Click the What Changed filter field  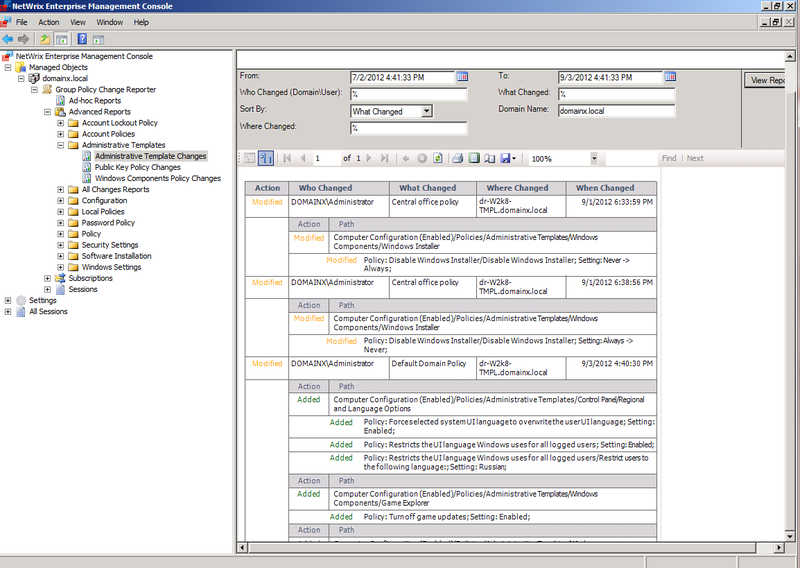point(616,94)
